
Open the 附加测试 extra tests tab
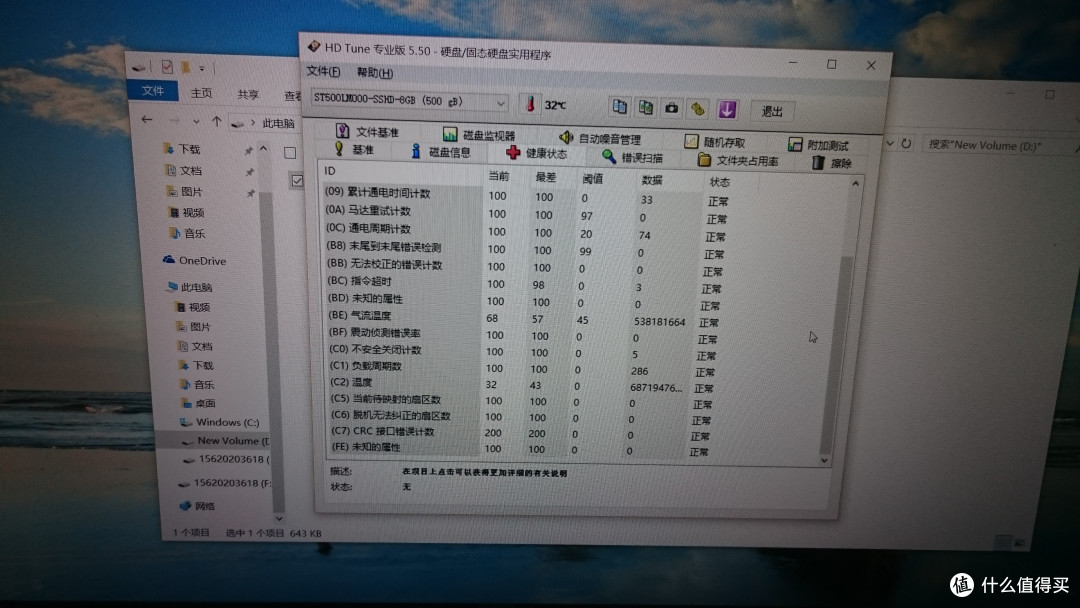(x=818, y=145)
